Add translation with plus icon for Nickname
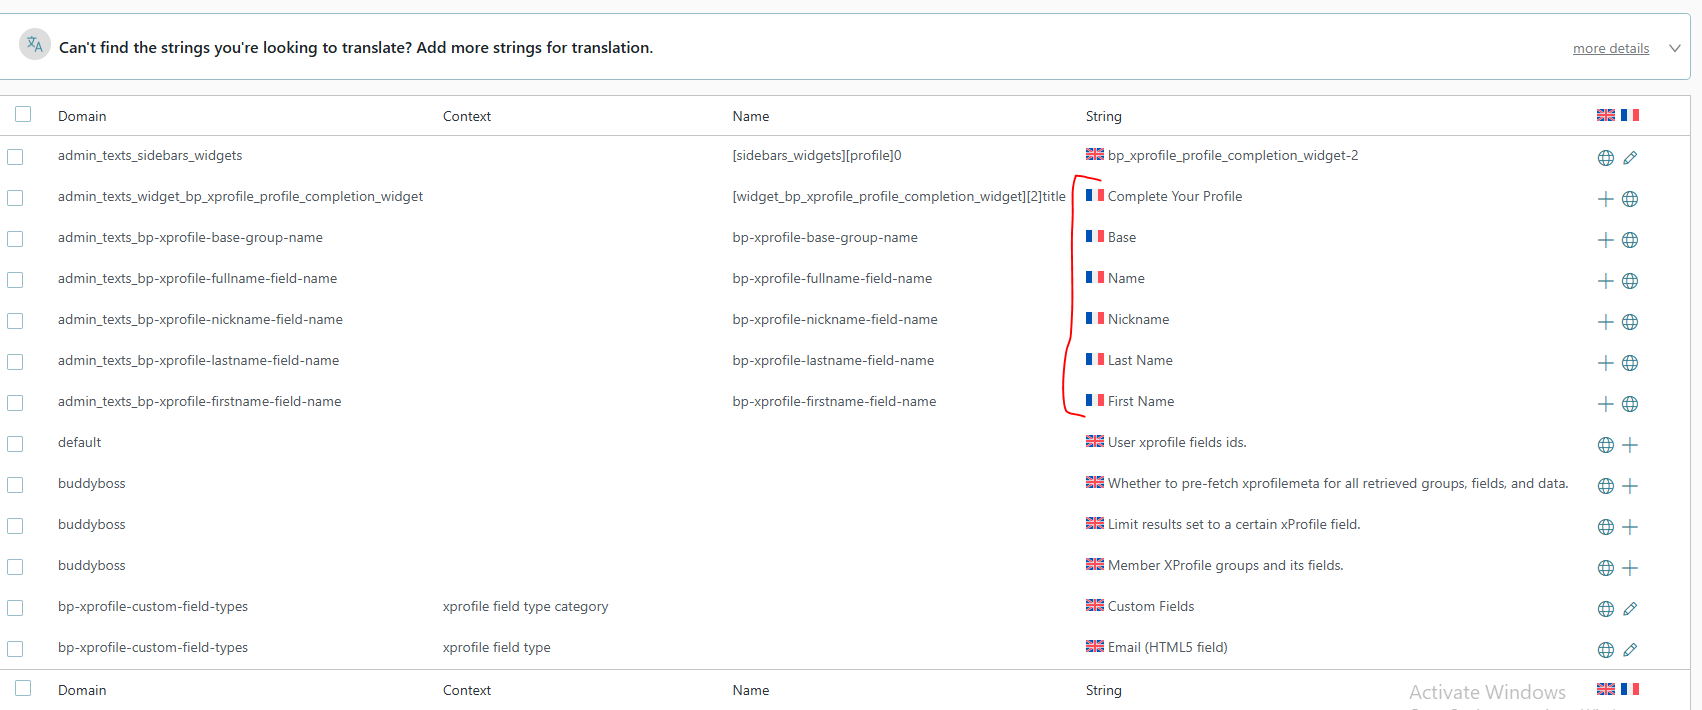 pyautogui.click(x=1605, y=322)
